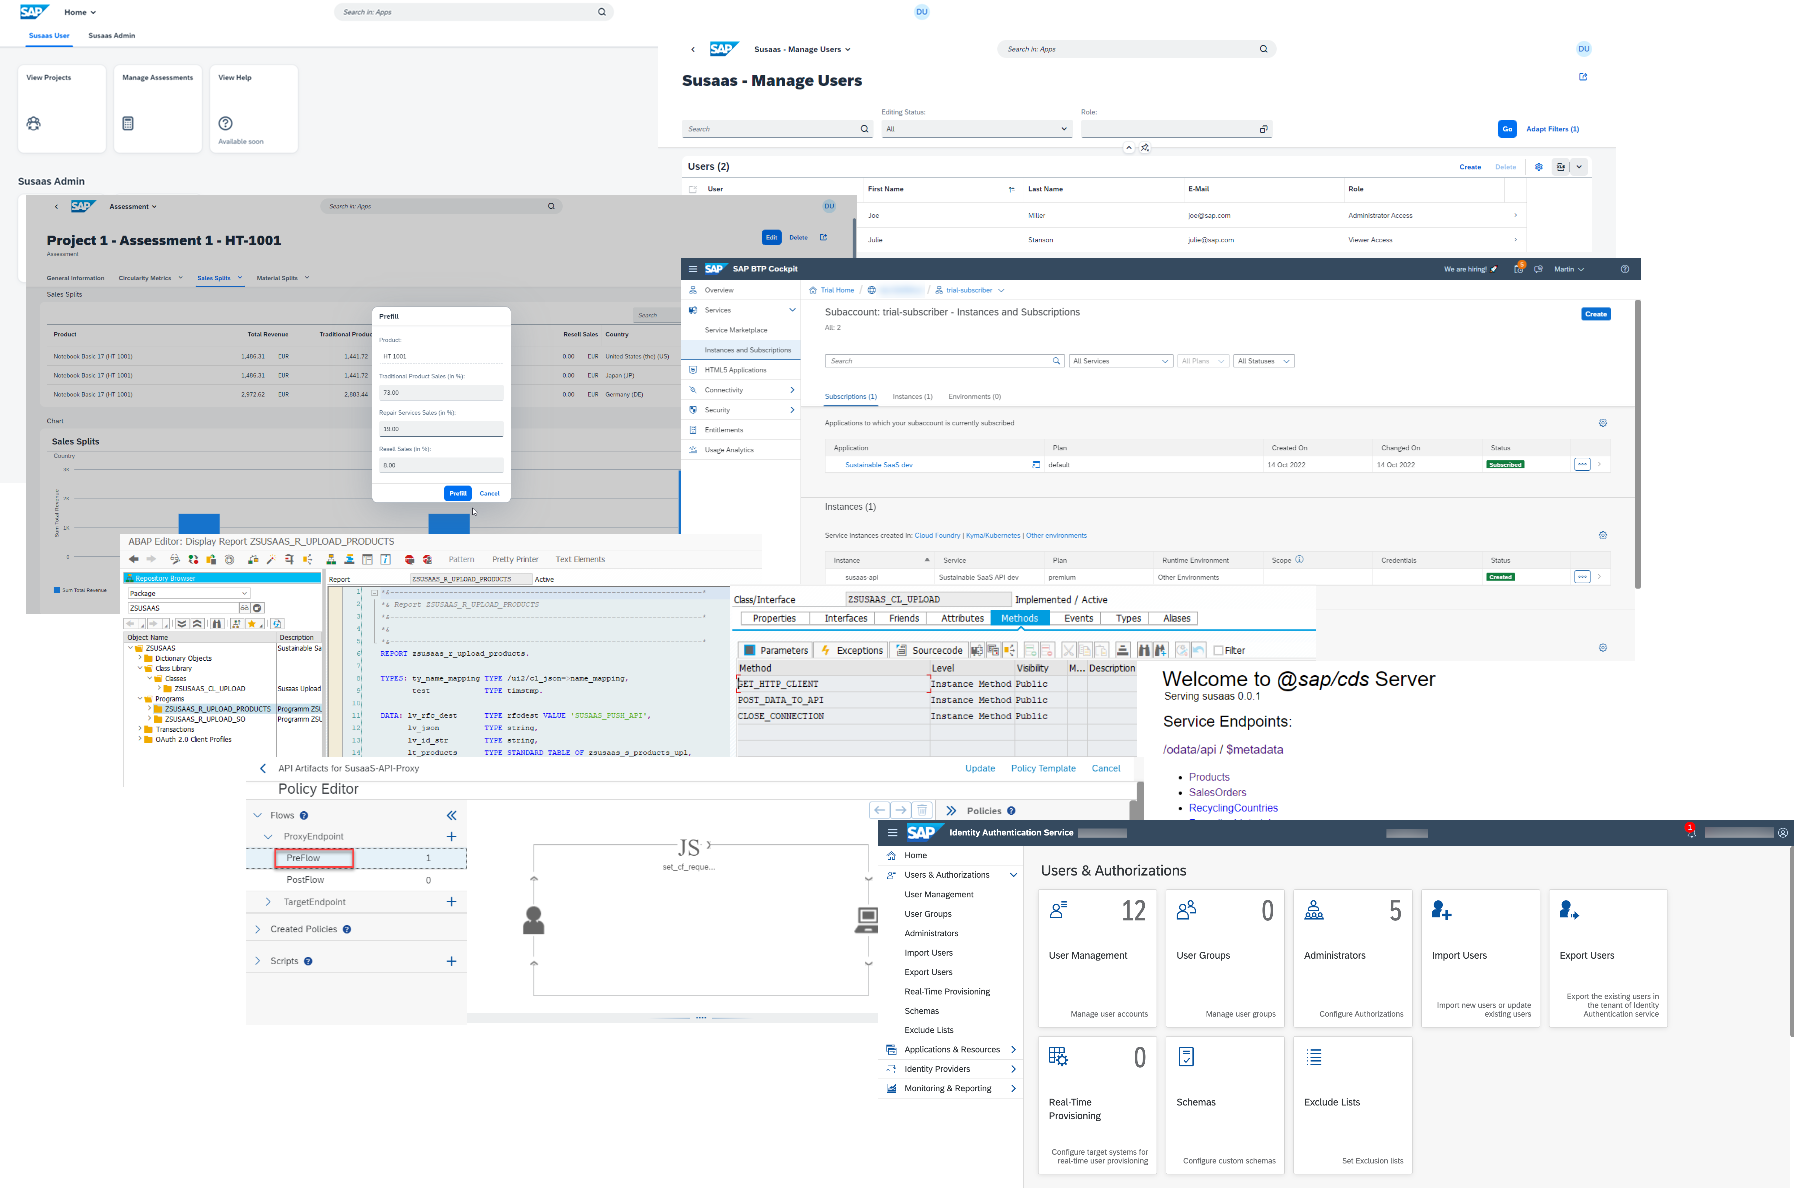Open SalesOrders endpoint link on CDS server

click(1217, 792)
